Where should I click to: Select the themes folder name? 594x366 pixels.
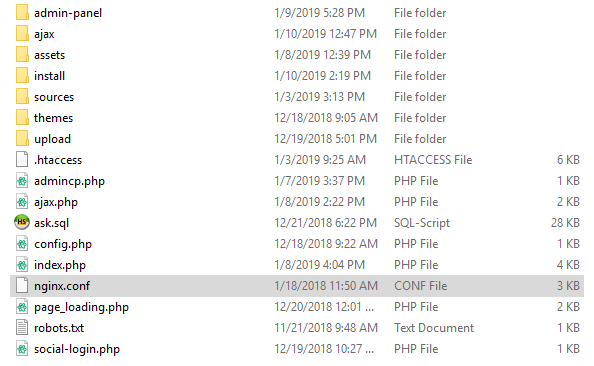click(x=53, y=118)
